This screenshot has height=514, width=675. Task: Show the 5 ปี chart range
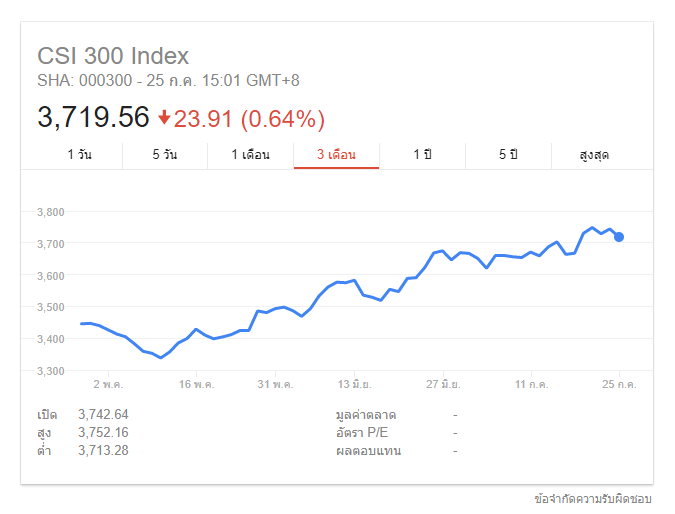pos(508,155)
